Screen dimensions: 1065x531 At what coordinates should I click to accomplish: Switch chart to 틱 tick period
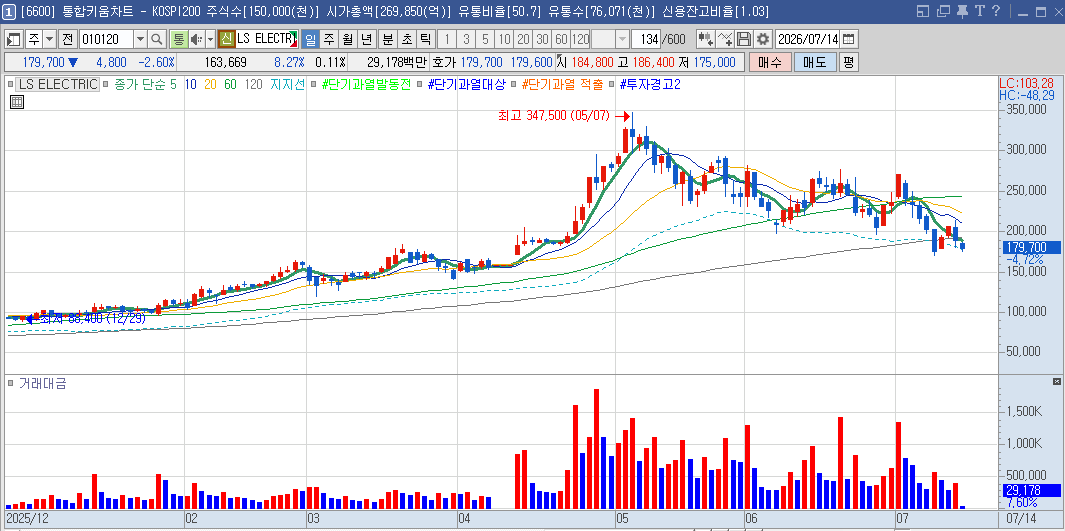(425, 39)
